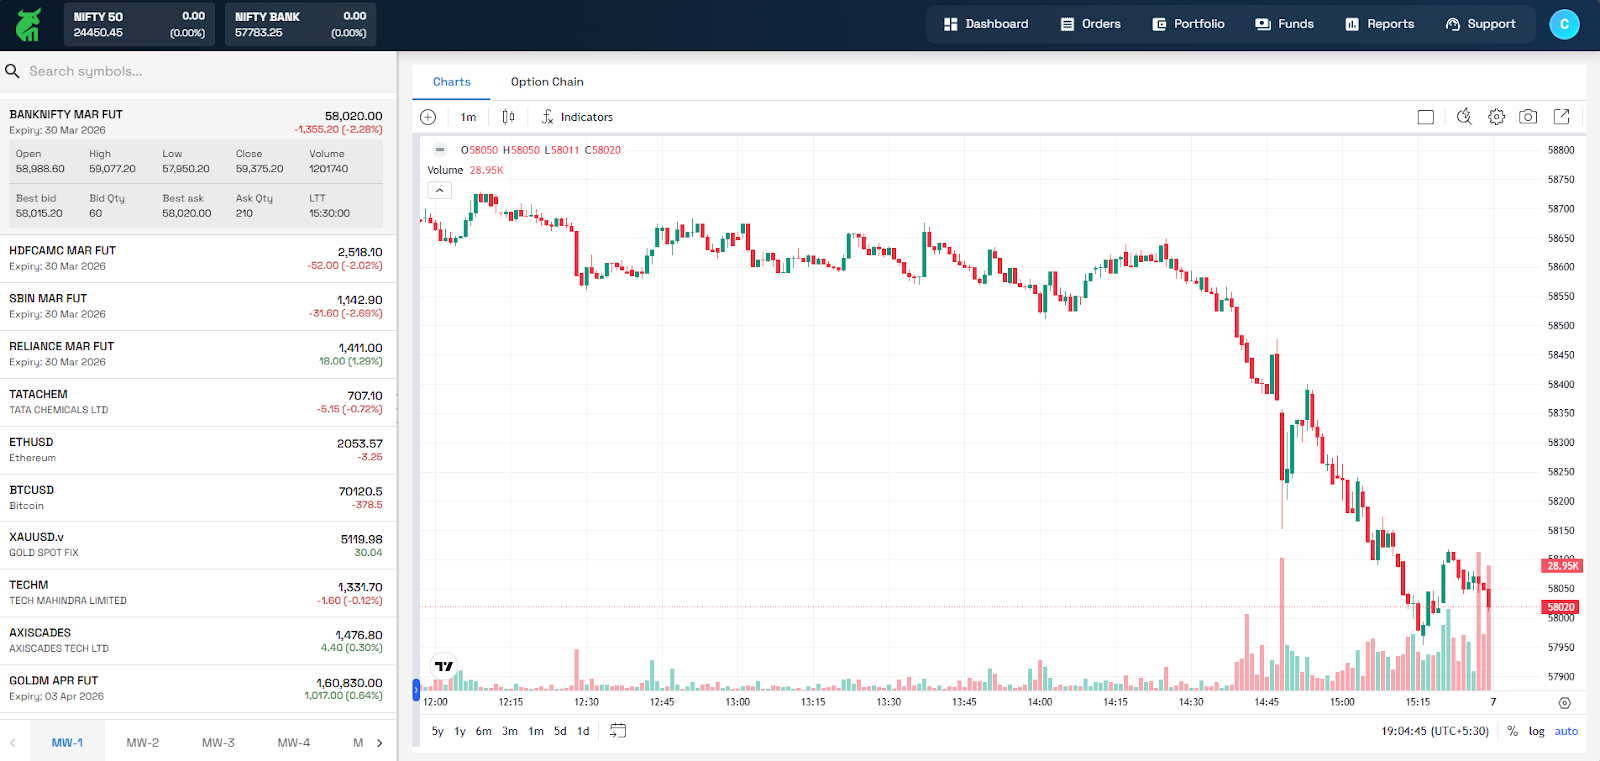Viewport: 1600px width, 761px height.
Task: Toggle auto scale
Action: (1566, 731)
